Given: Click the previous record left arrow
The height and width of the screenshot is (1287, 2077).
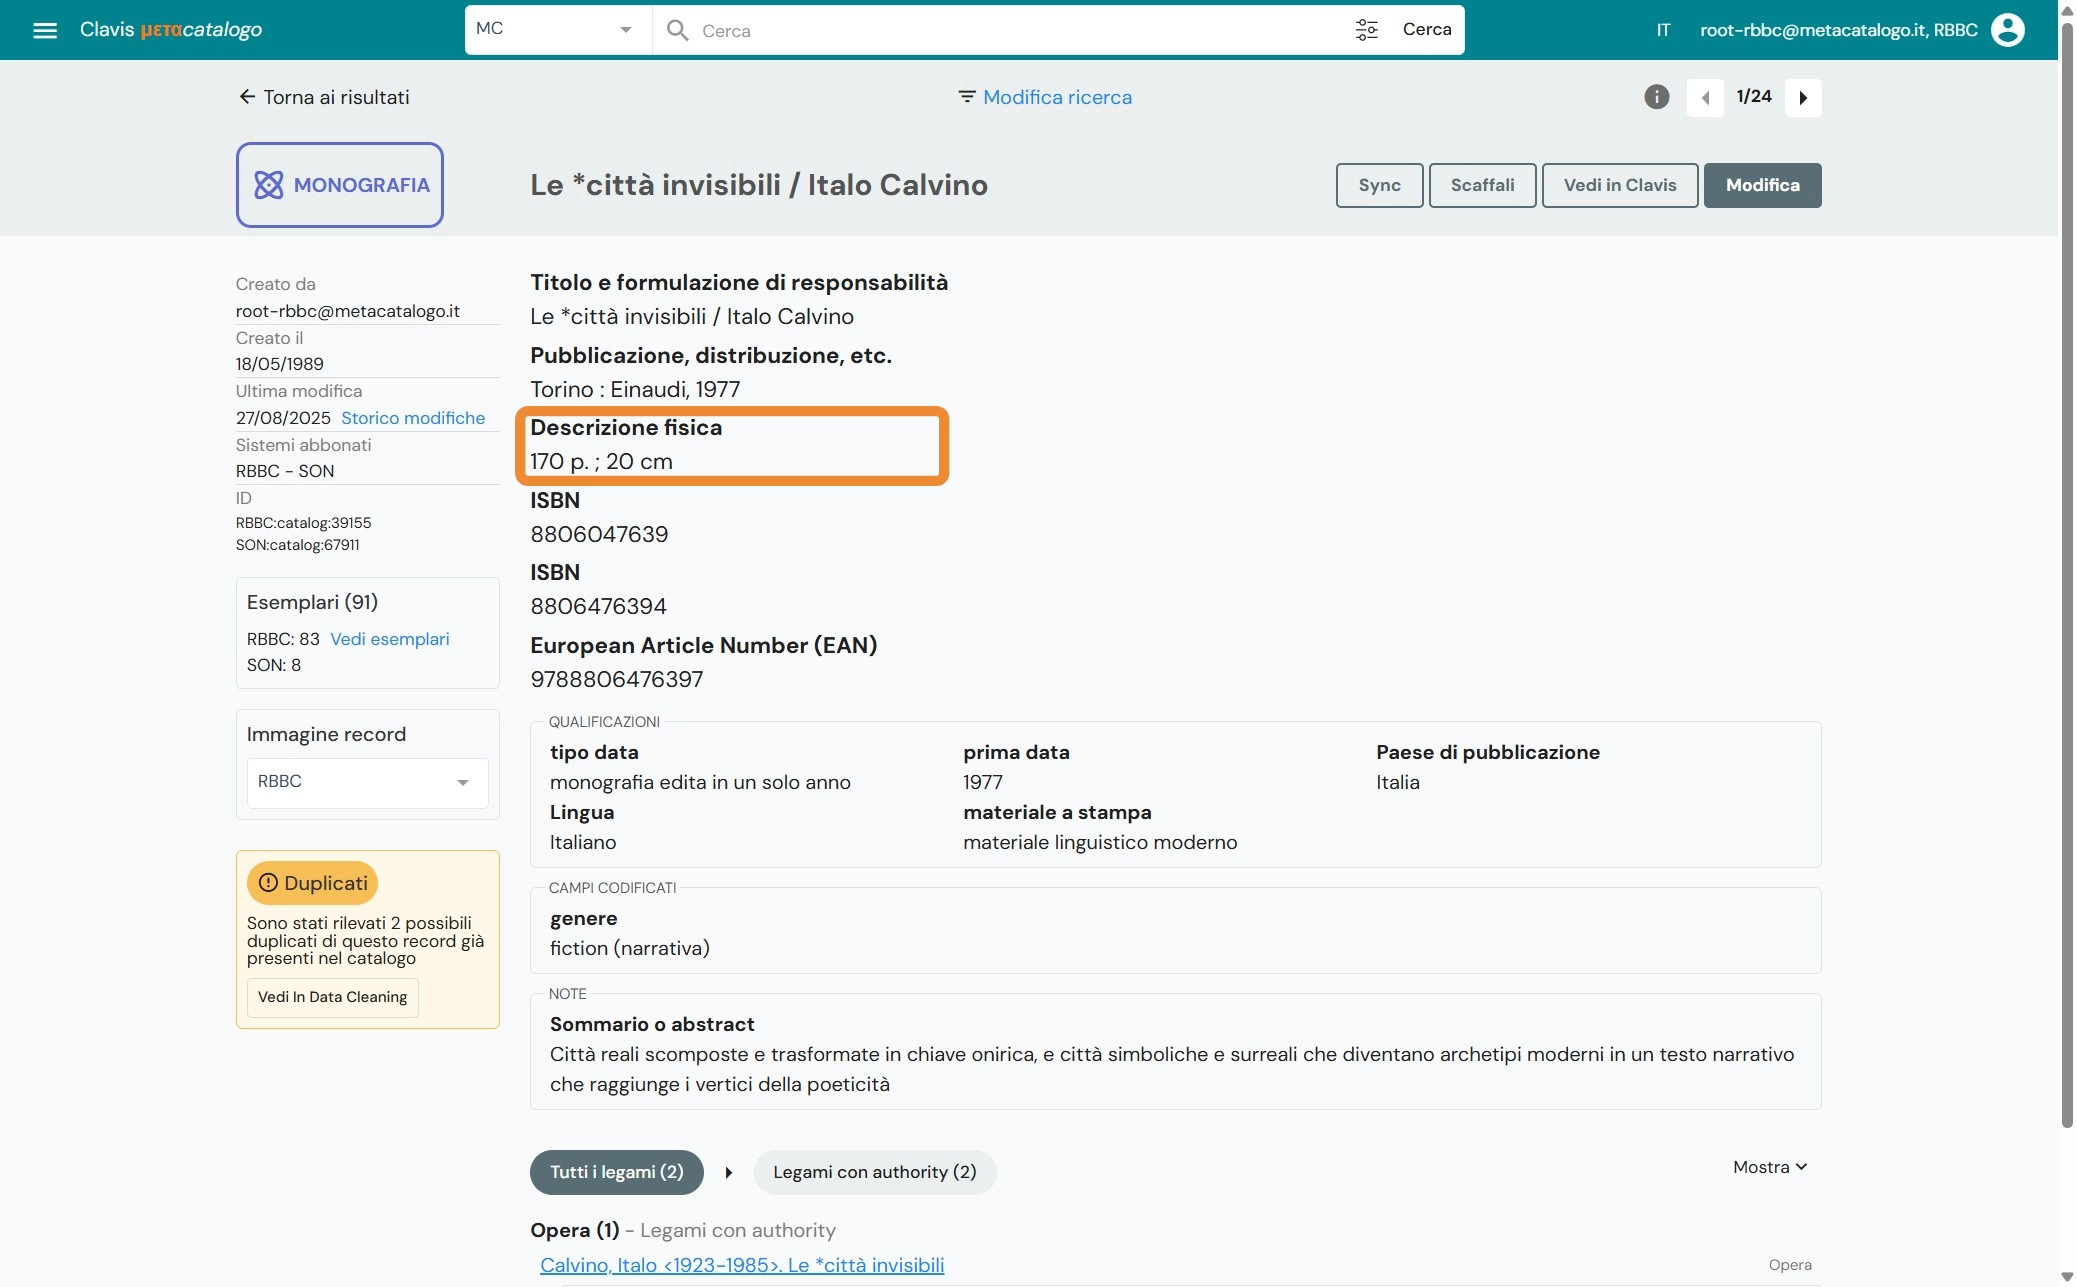Looking at the screenshot, I should [x=1706, y=96].
